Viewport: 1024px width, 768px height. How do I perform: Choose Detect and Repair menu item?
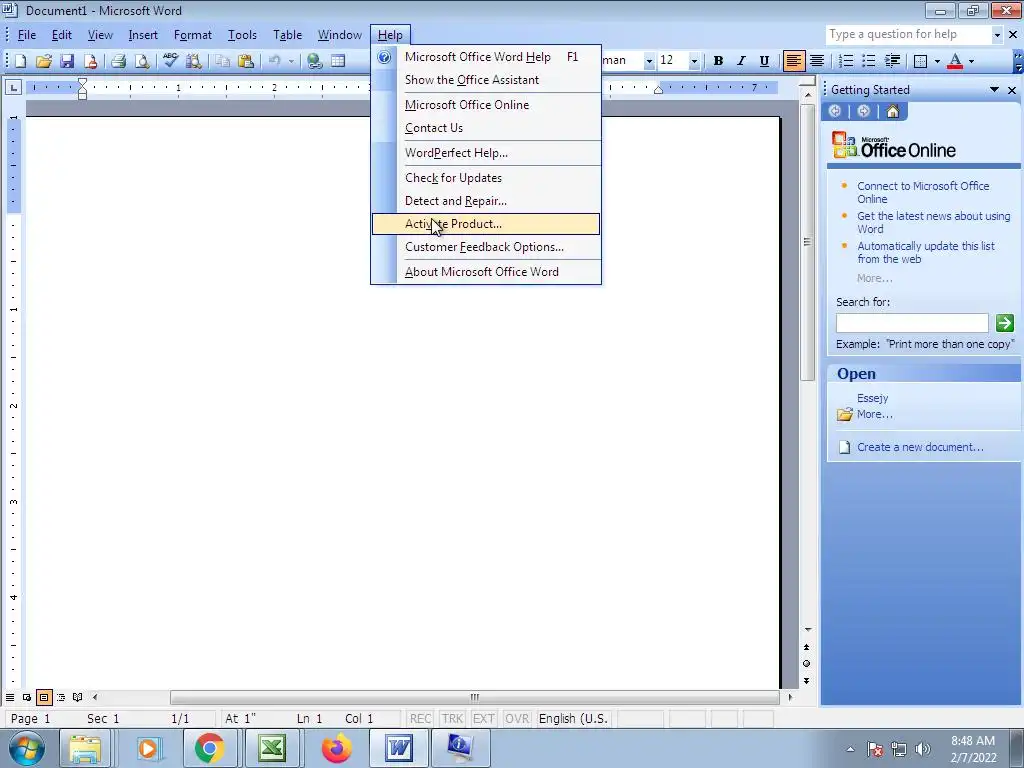pyautogui.click(x=485, y=201)
